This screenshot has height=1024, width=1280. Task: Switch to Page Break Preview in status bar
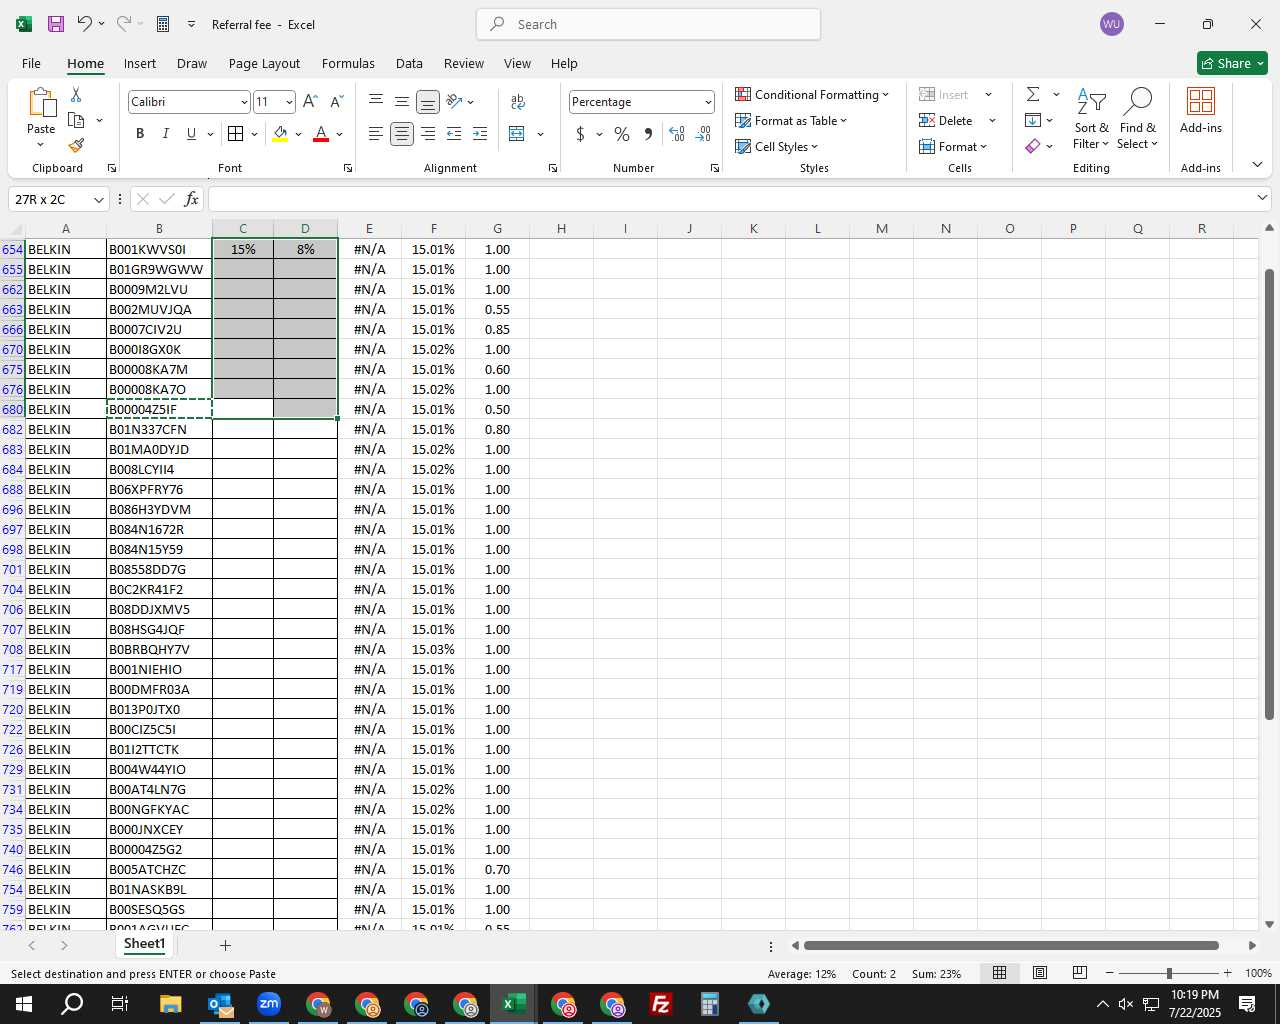[1079, 973]
